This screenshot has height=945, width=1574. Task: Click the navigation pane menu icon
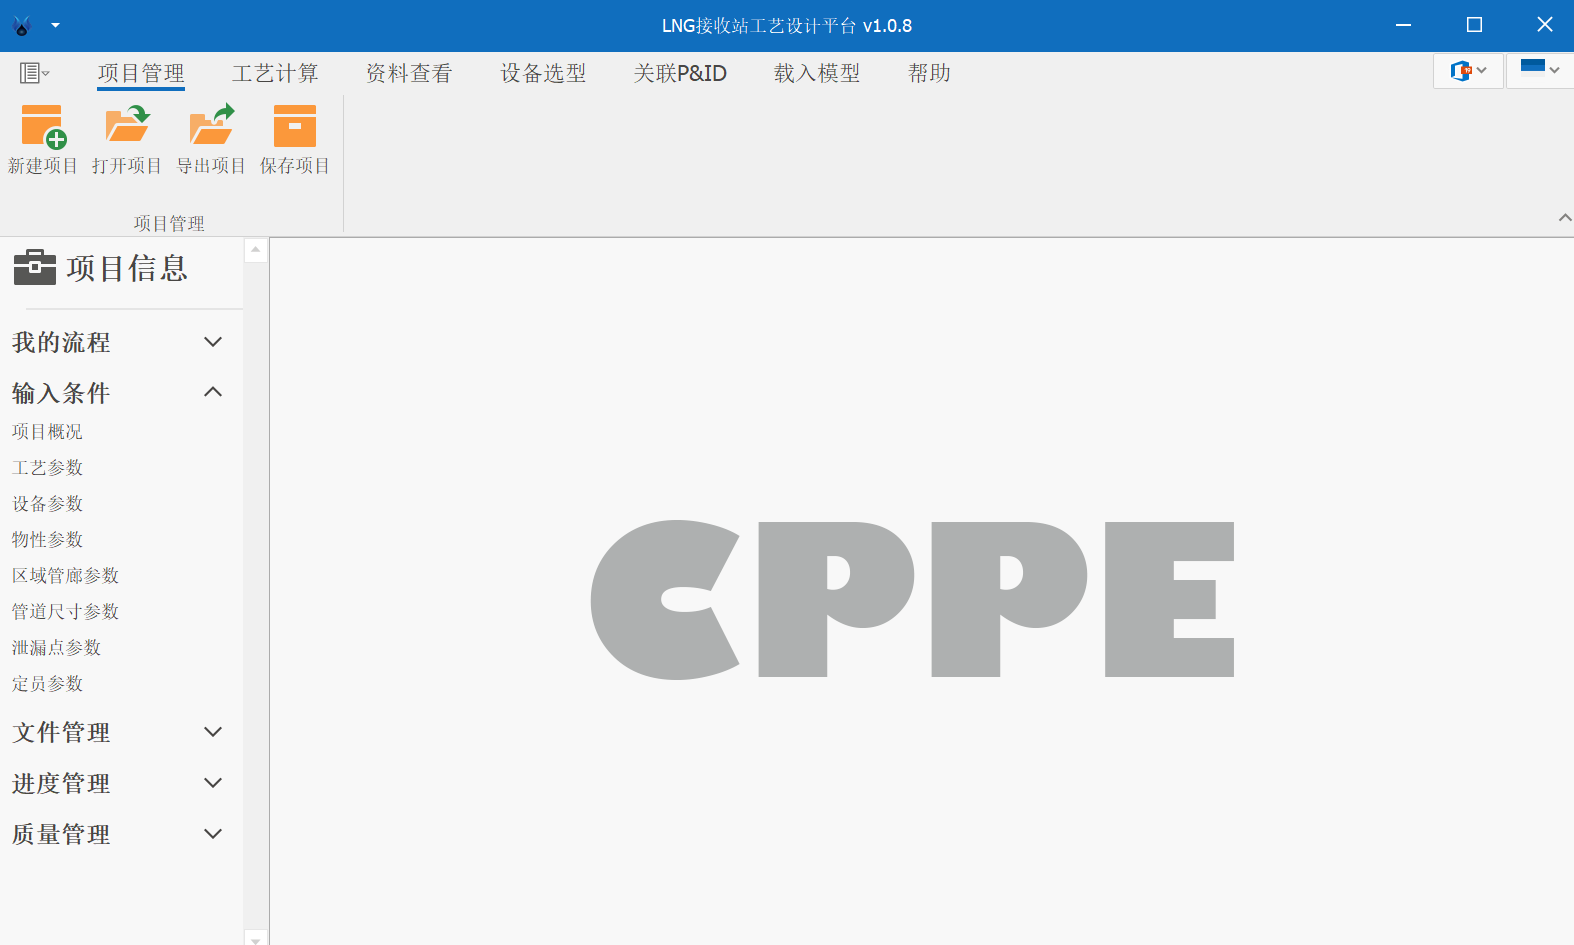coord(34,73)
